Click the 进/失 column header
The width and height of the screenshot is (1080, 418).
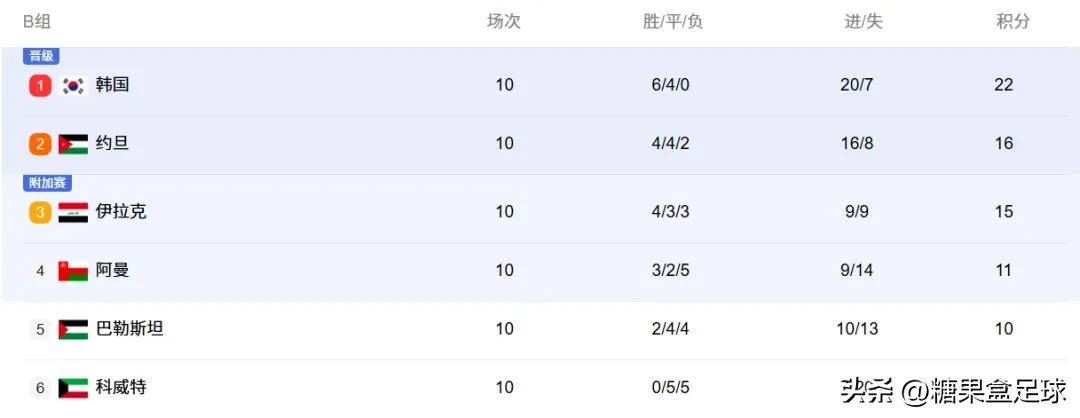point(864,22)
